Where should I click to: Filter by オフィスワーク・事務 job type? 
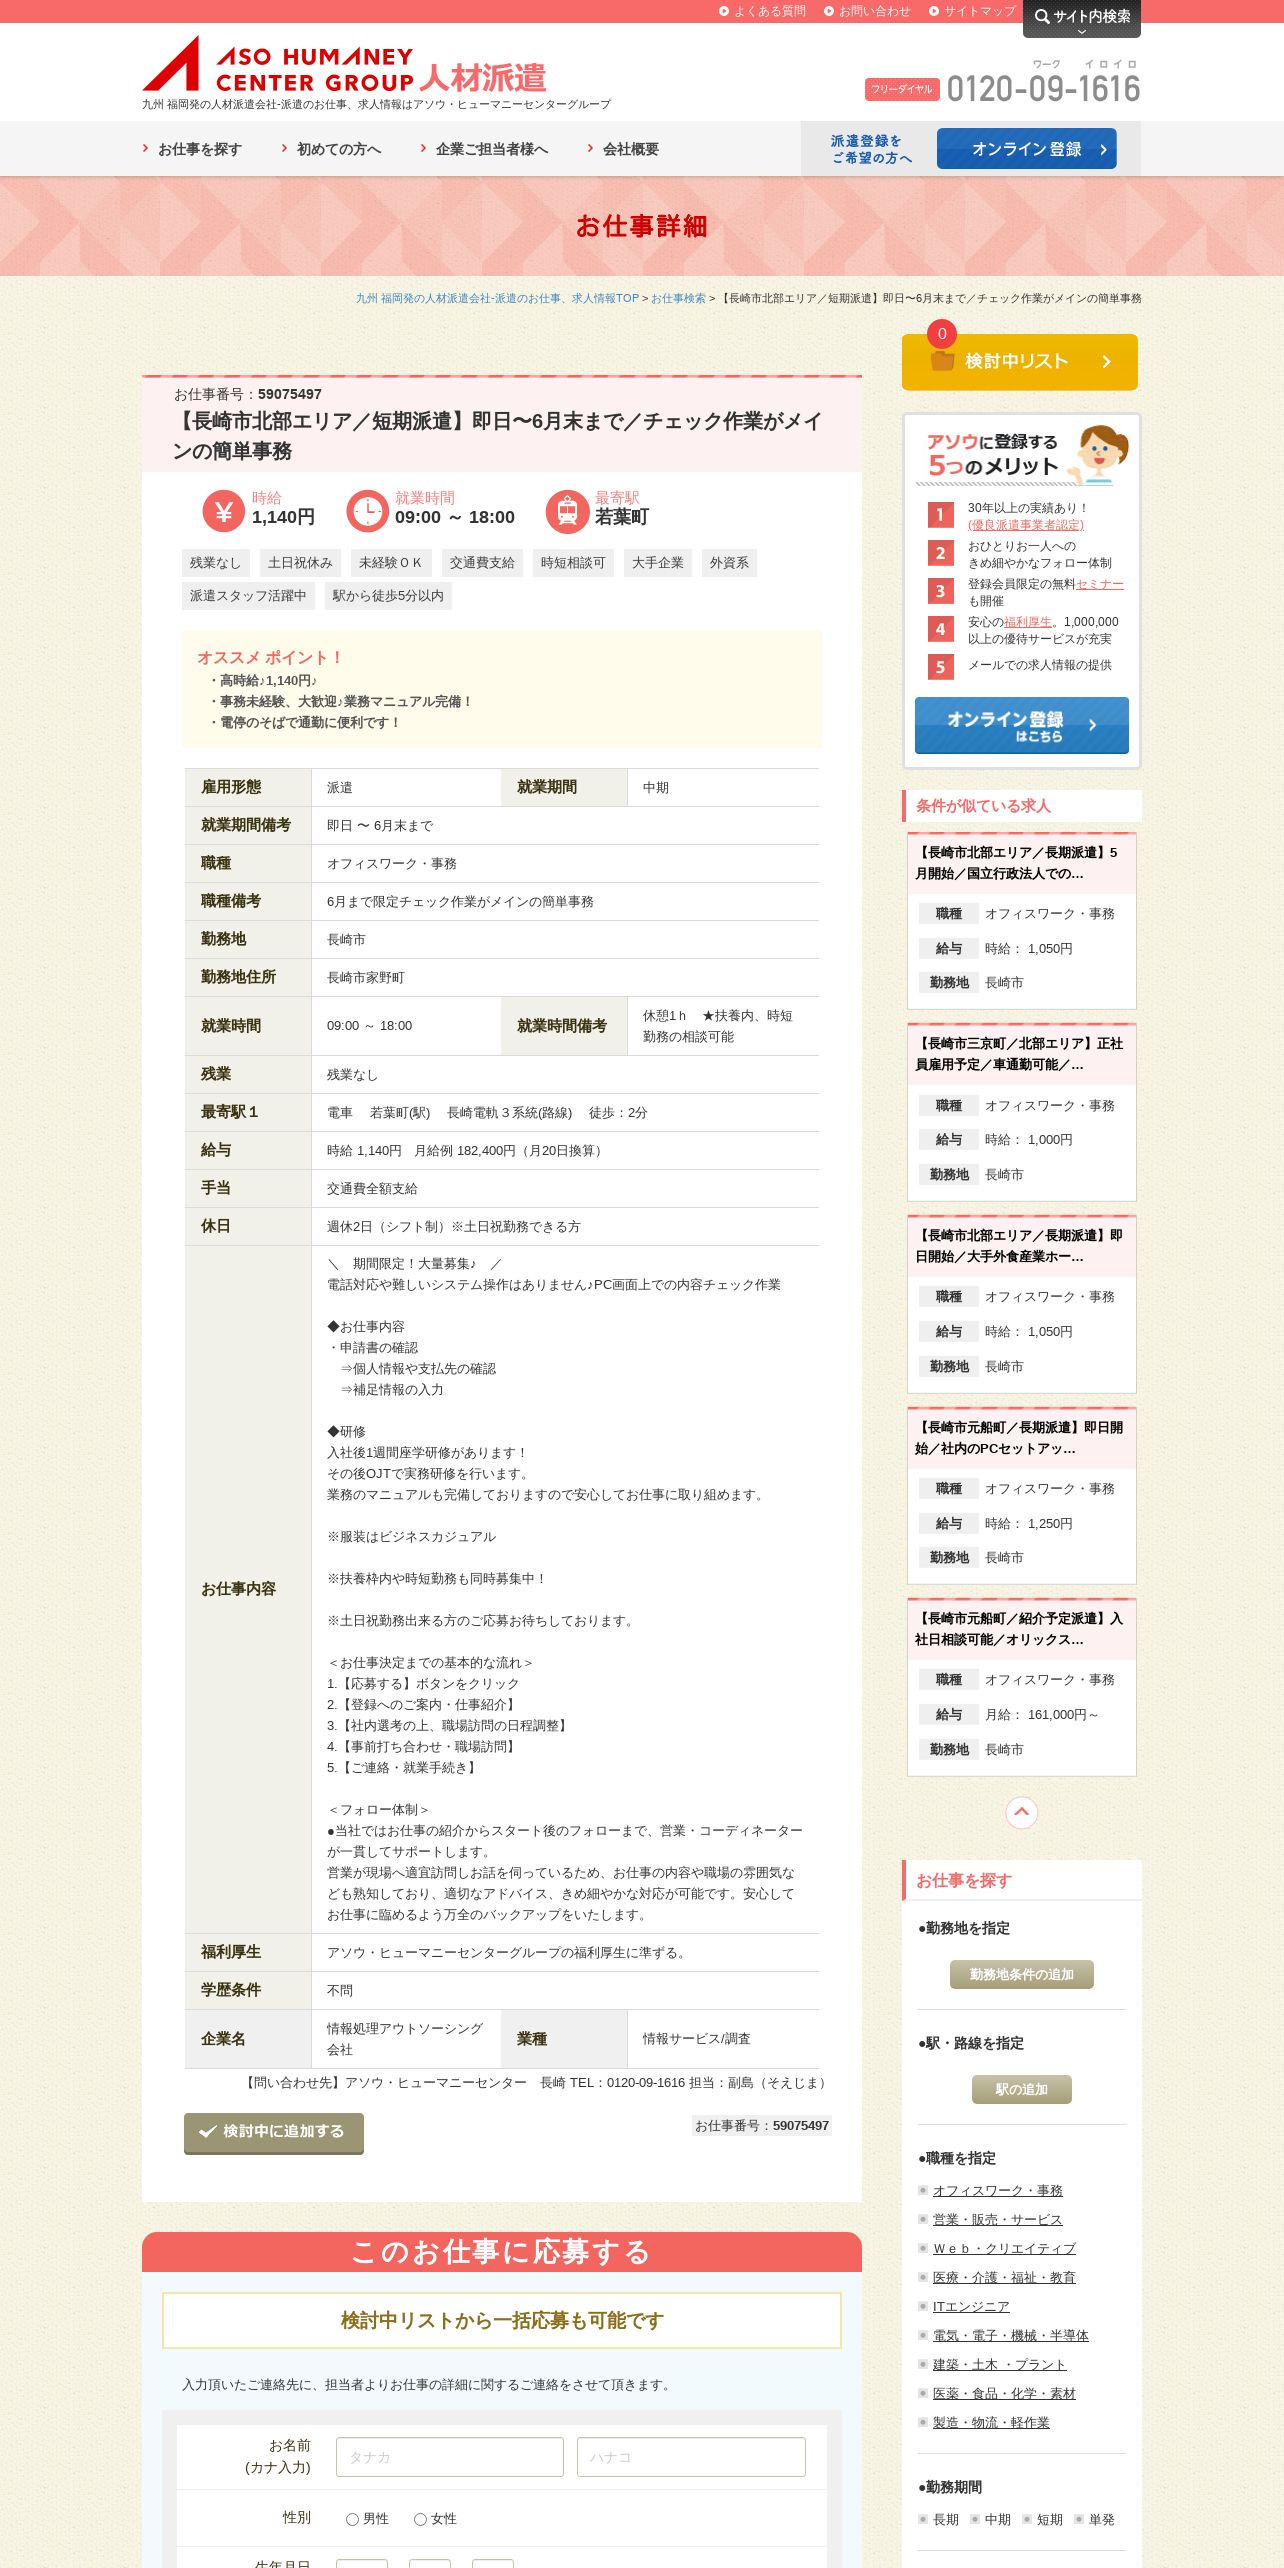[998, 2191]
